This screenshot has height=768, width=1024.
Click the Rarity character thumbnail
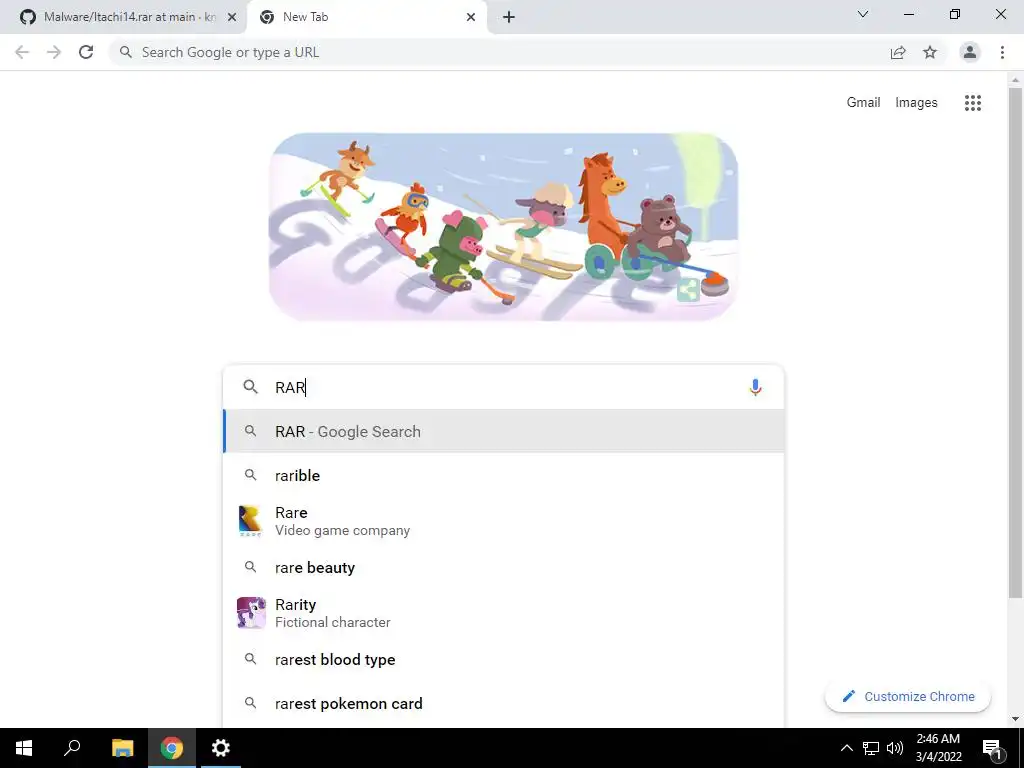click(251, 613)
